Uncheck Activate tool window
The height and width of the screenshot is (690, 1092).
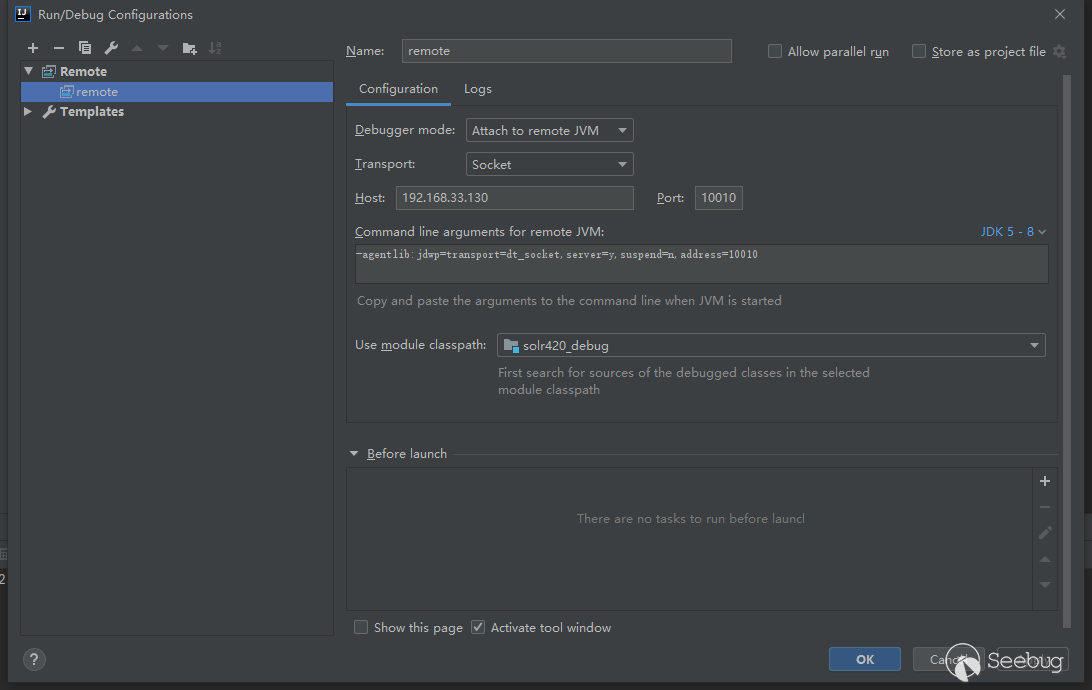pos(478,628)
